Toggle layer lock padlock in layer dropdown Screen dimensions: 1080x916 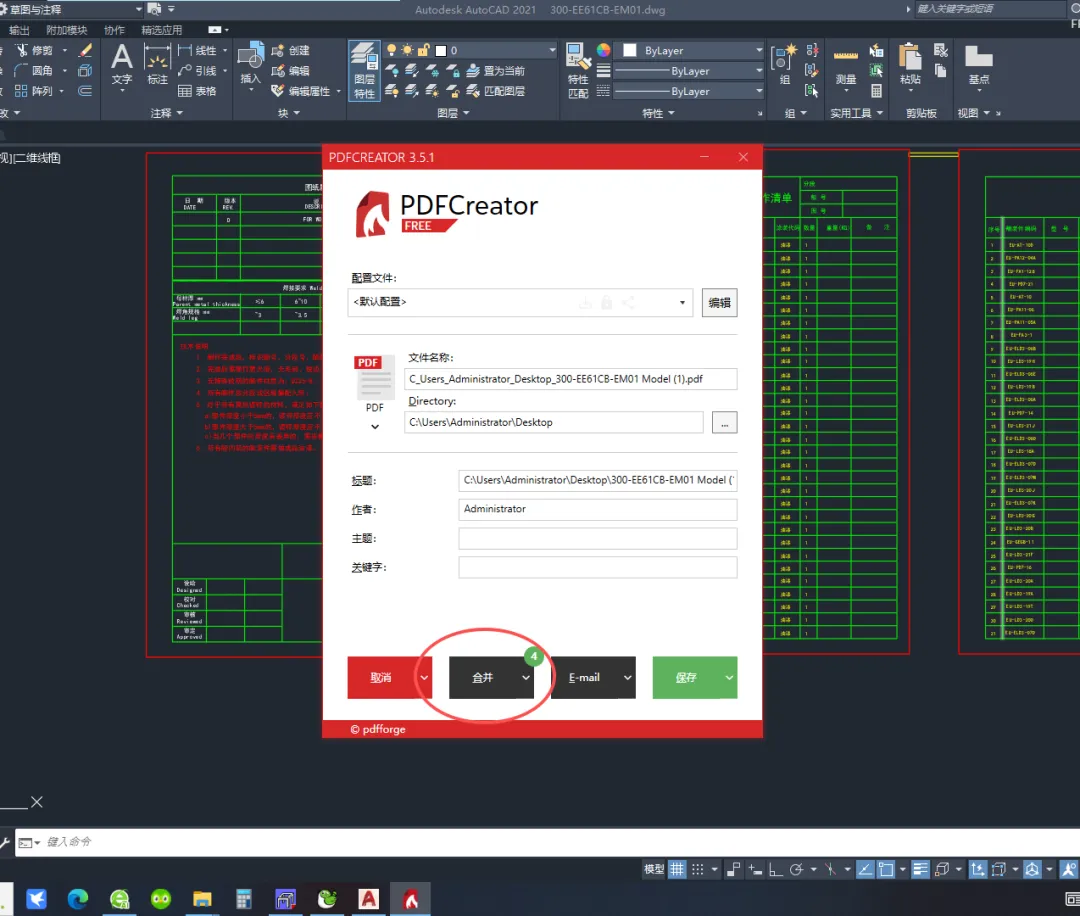click(424, 50)
